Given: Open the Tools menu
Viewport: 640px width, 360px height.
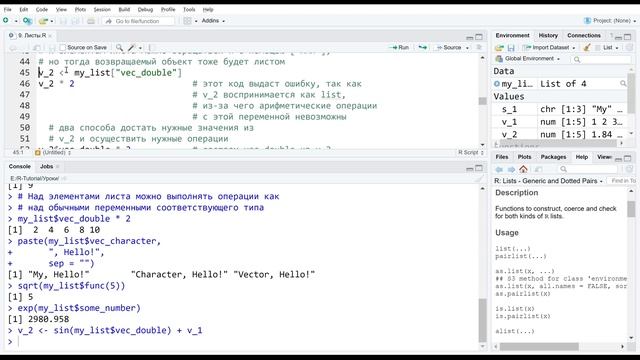Looking at the screenshot, I should (189, 9).
